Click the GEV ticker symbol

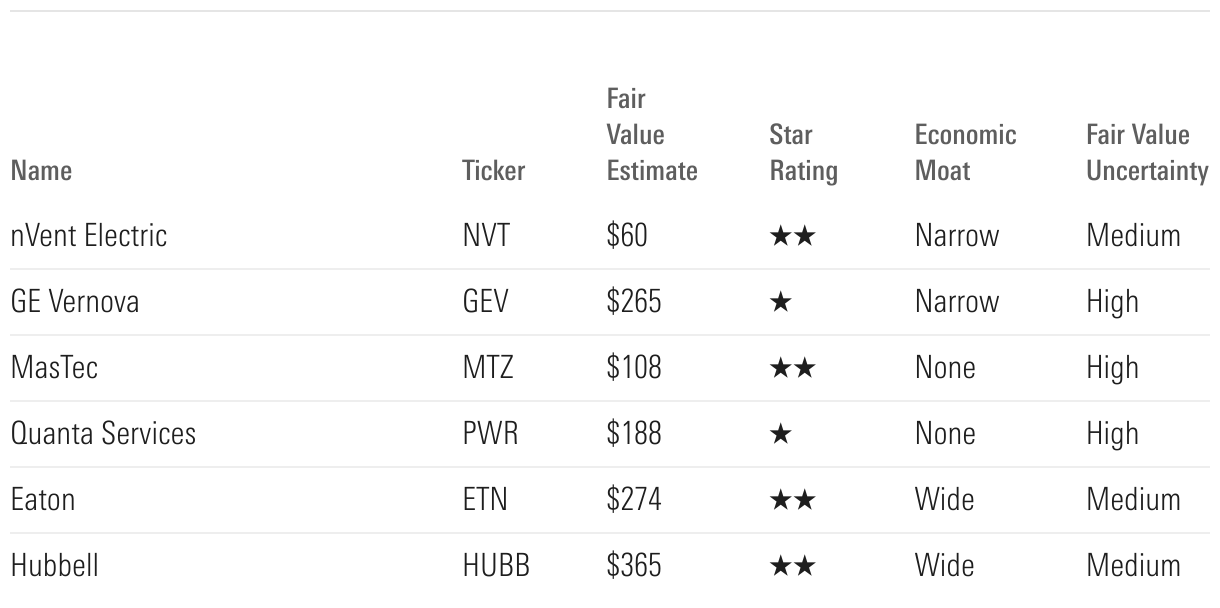(487, 302)
